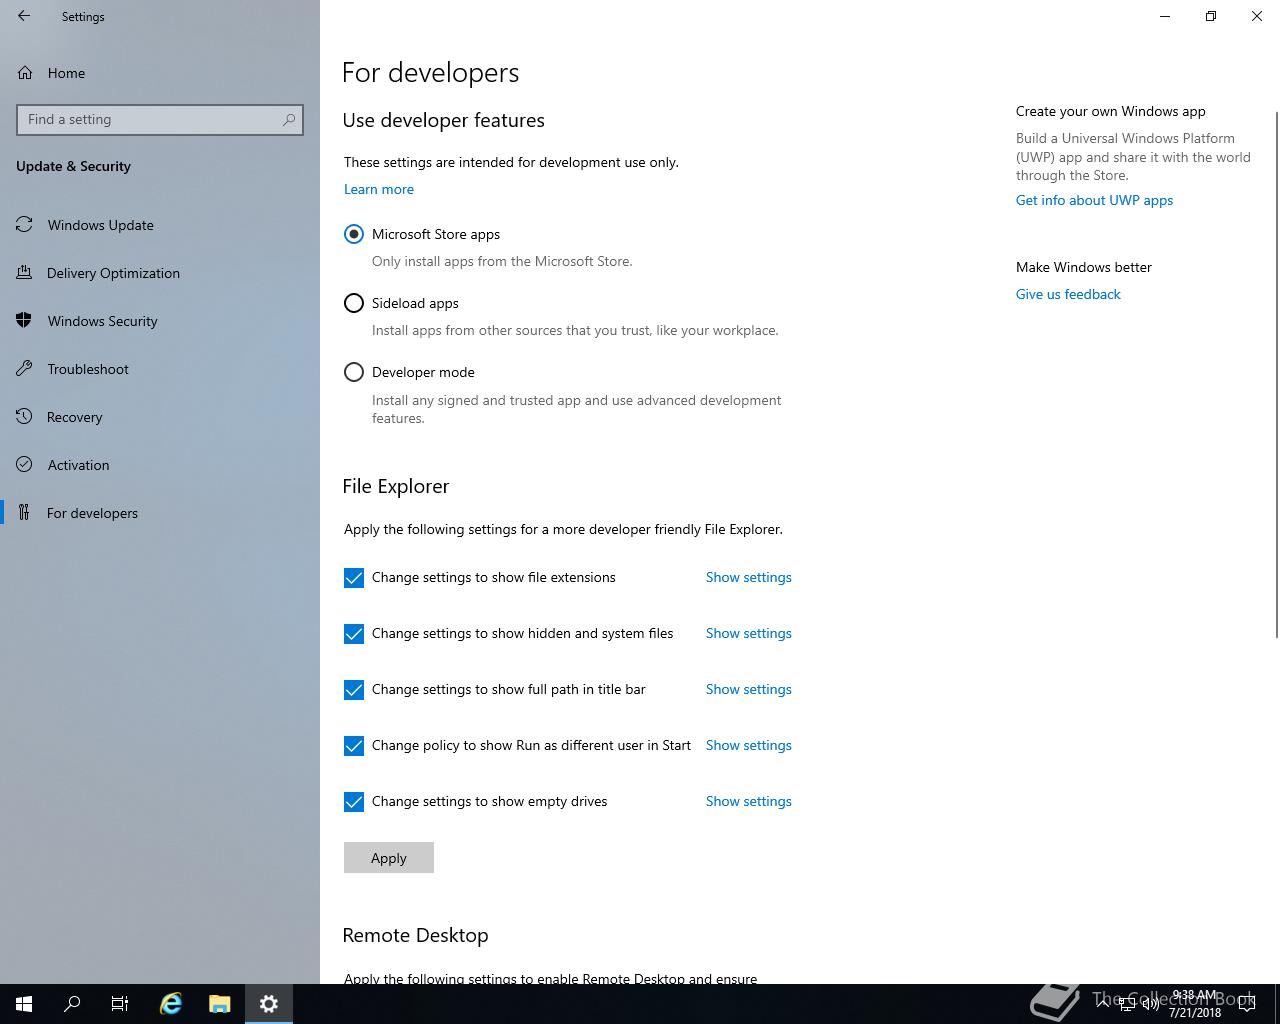This screenshot has width=1280, height=1024.
Task: Click Give us feedback link
Action: click(1068, 294)
